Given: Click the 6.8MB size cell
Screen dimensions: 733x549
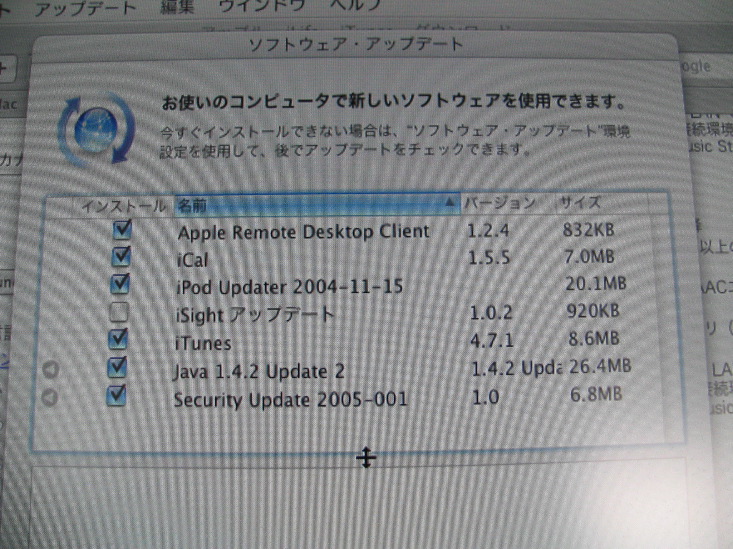Looking at the screenshot, I should [x=596, y=394].
